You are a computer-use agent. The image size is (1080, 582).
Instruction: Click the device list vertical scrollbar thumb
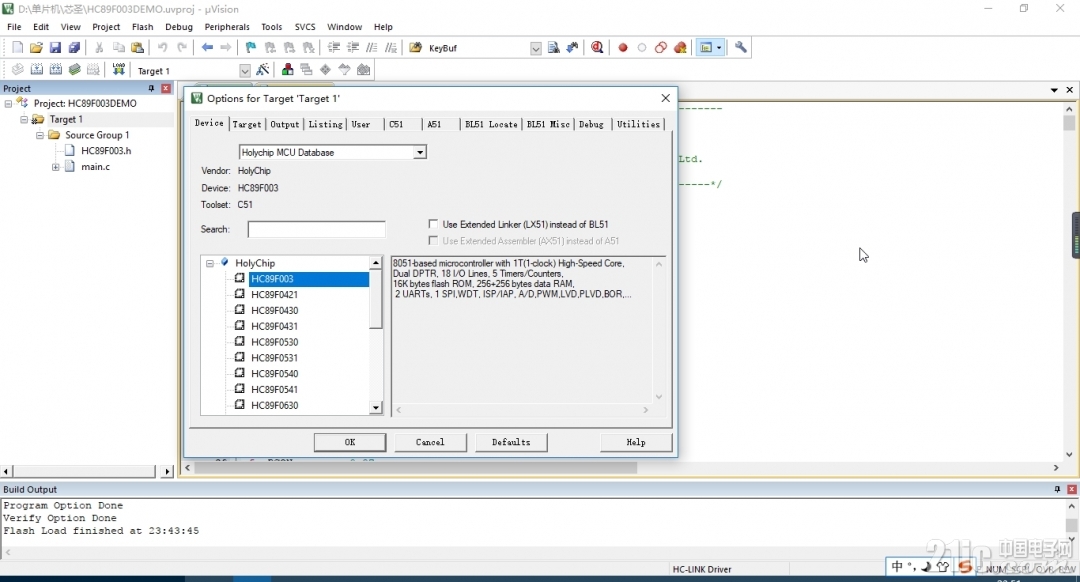(375, 299)
